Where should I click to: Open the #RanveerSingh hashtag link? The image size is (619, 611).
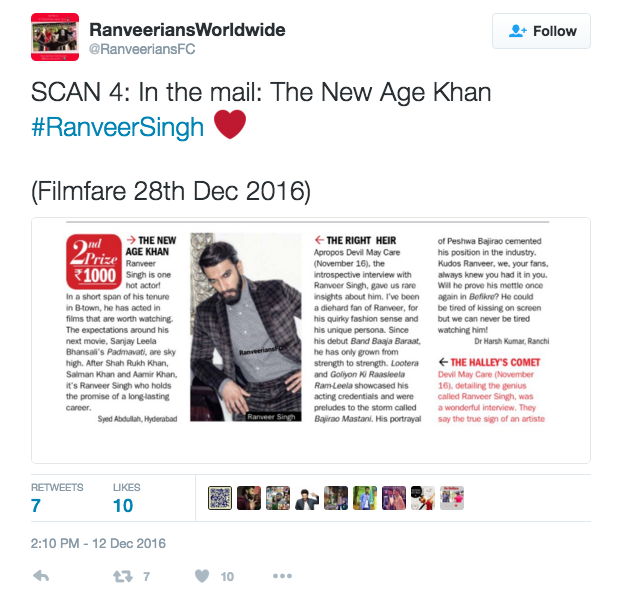(117, 127)
